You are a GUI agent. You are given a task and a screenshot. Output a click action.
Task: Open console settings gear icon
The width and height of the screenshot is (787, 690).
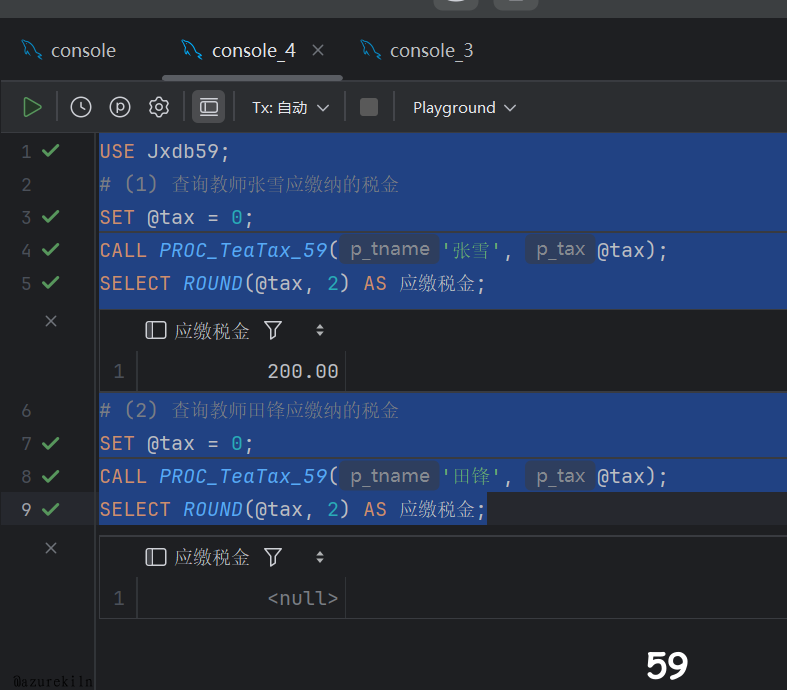159,107
